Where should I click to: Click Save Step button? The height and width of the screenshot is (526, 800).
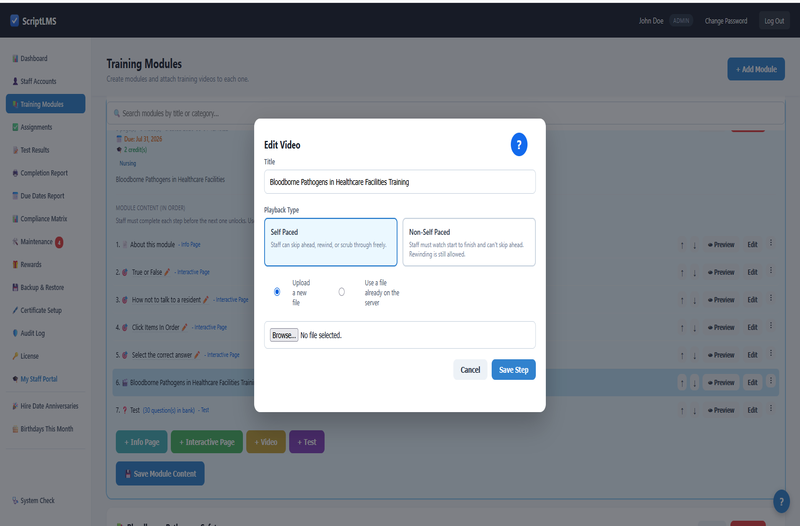[513, 370]
